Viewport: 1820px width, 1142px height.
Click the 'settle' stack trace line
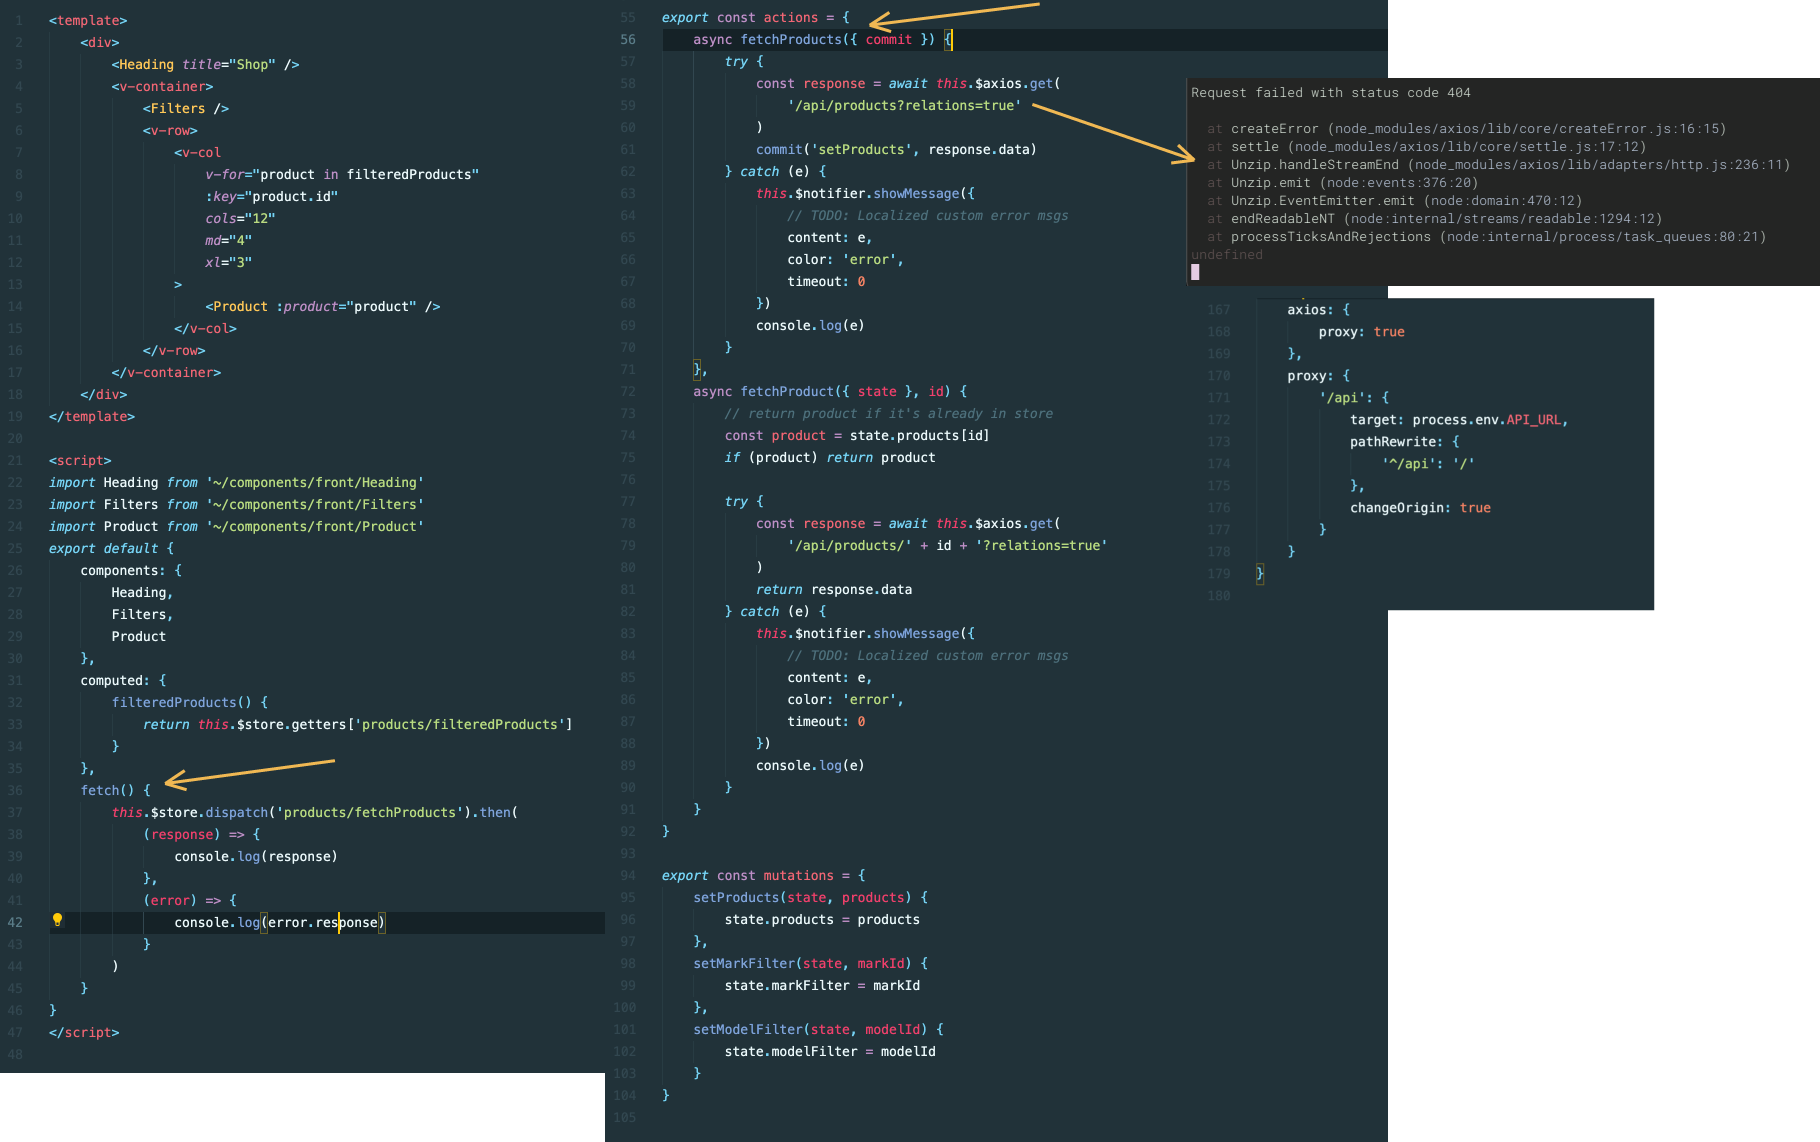(1427, 147)
